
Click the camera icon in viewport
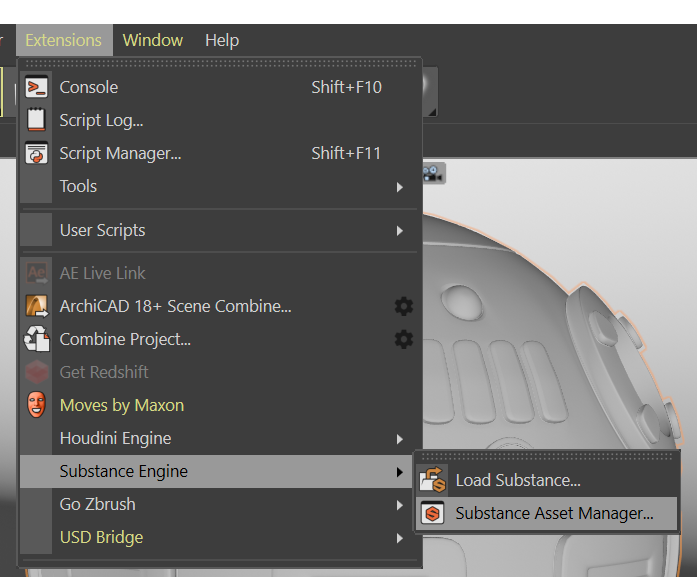[432, 173]
